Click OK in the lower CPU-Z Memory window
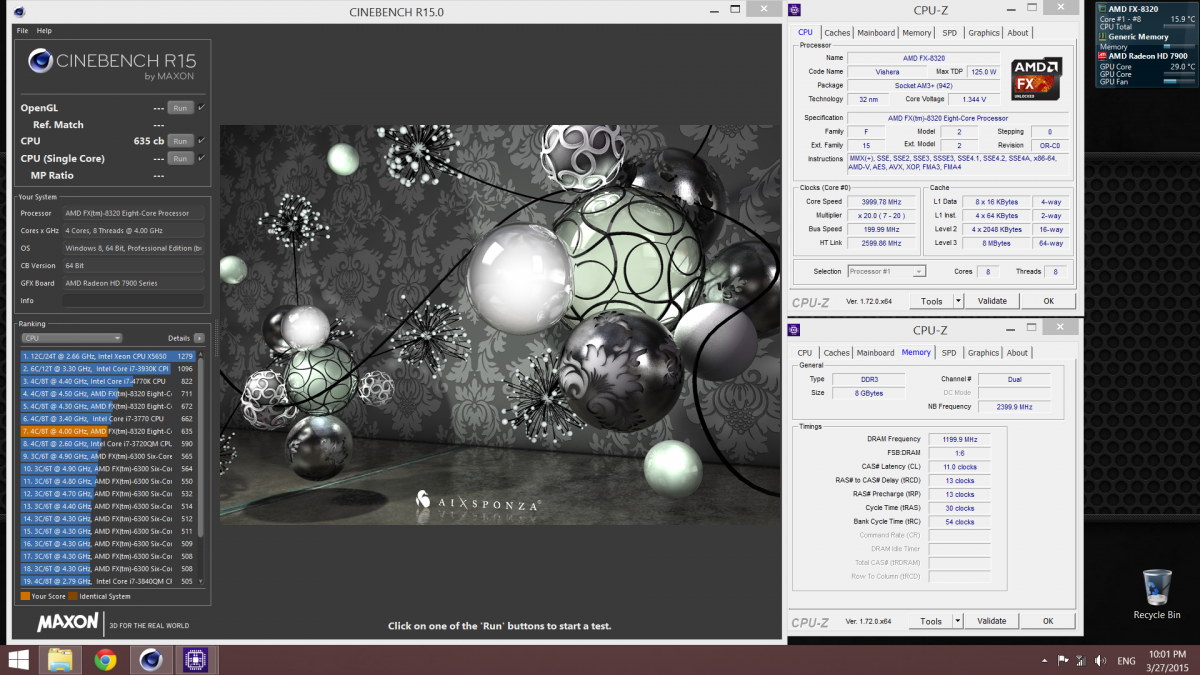Image resolution: width=1200 pixels, height=675 pixels. 1048,621
